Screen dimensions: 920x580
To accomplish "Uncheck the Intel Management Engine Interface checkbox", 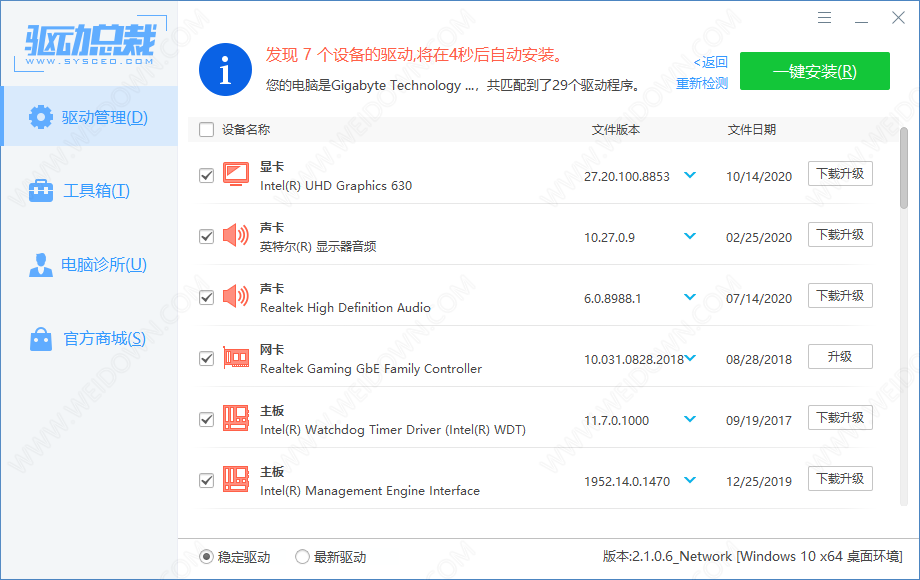I will pos(207,480).
